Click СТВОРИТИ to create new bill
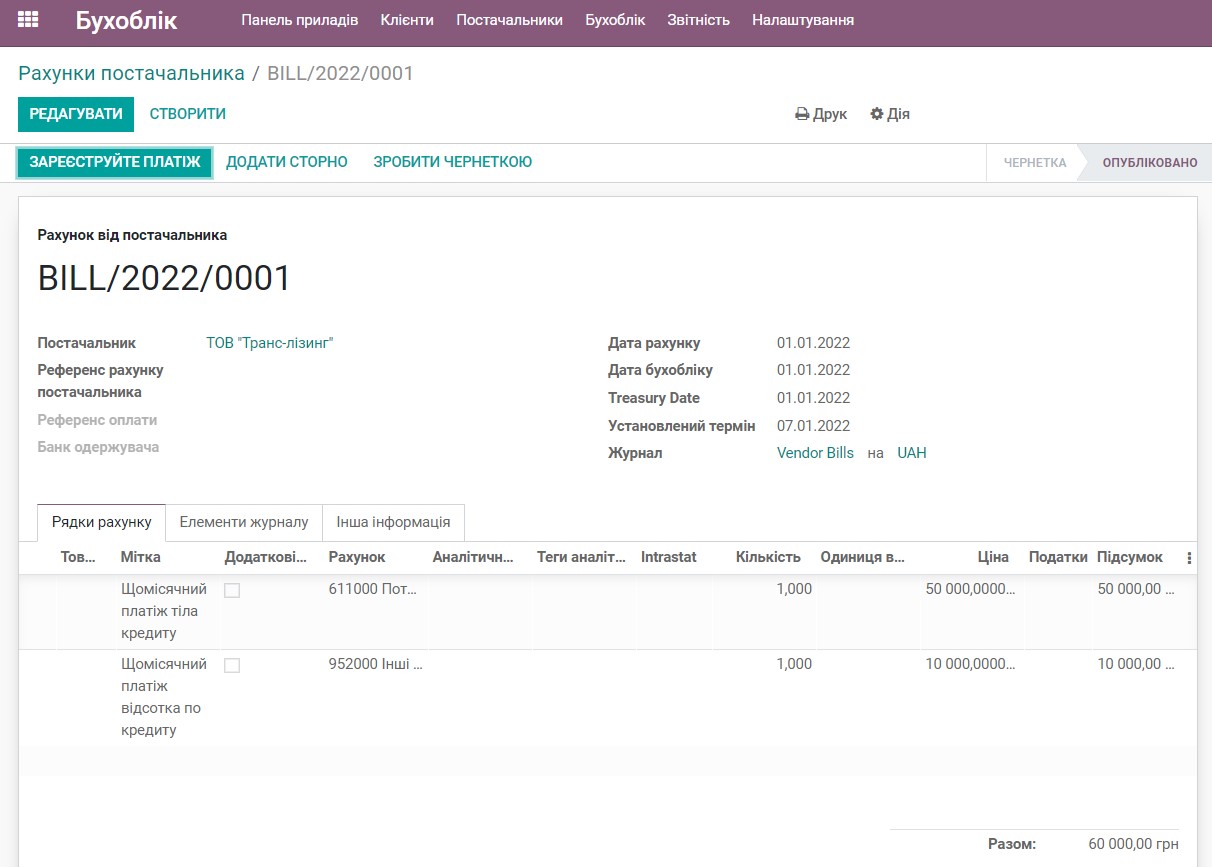 (x=187, y=114)
